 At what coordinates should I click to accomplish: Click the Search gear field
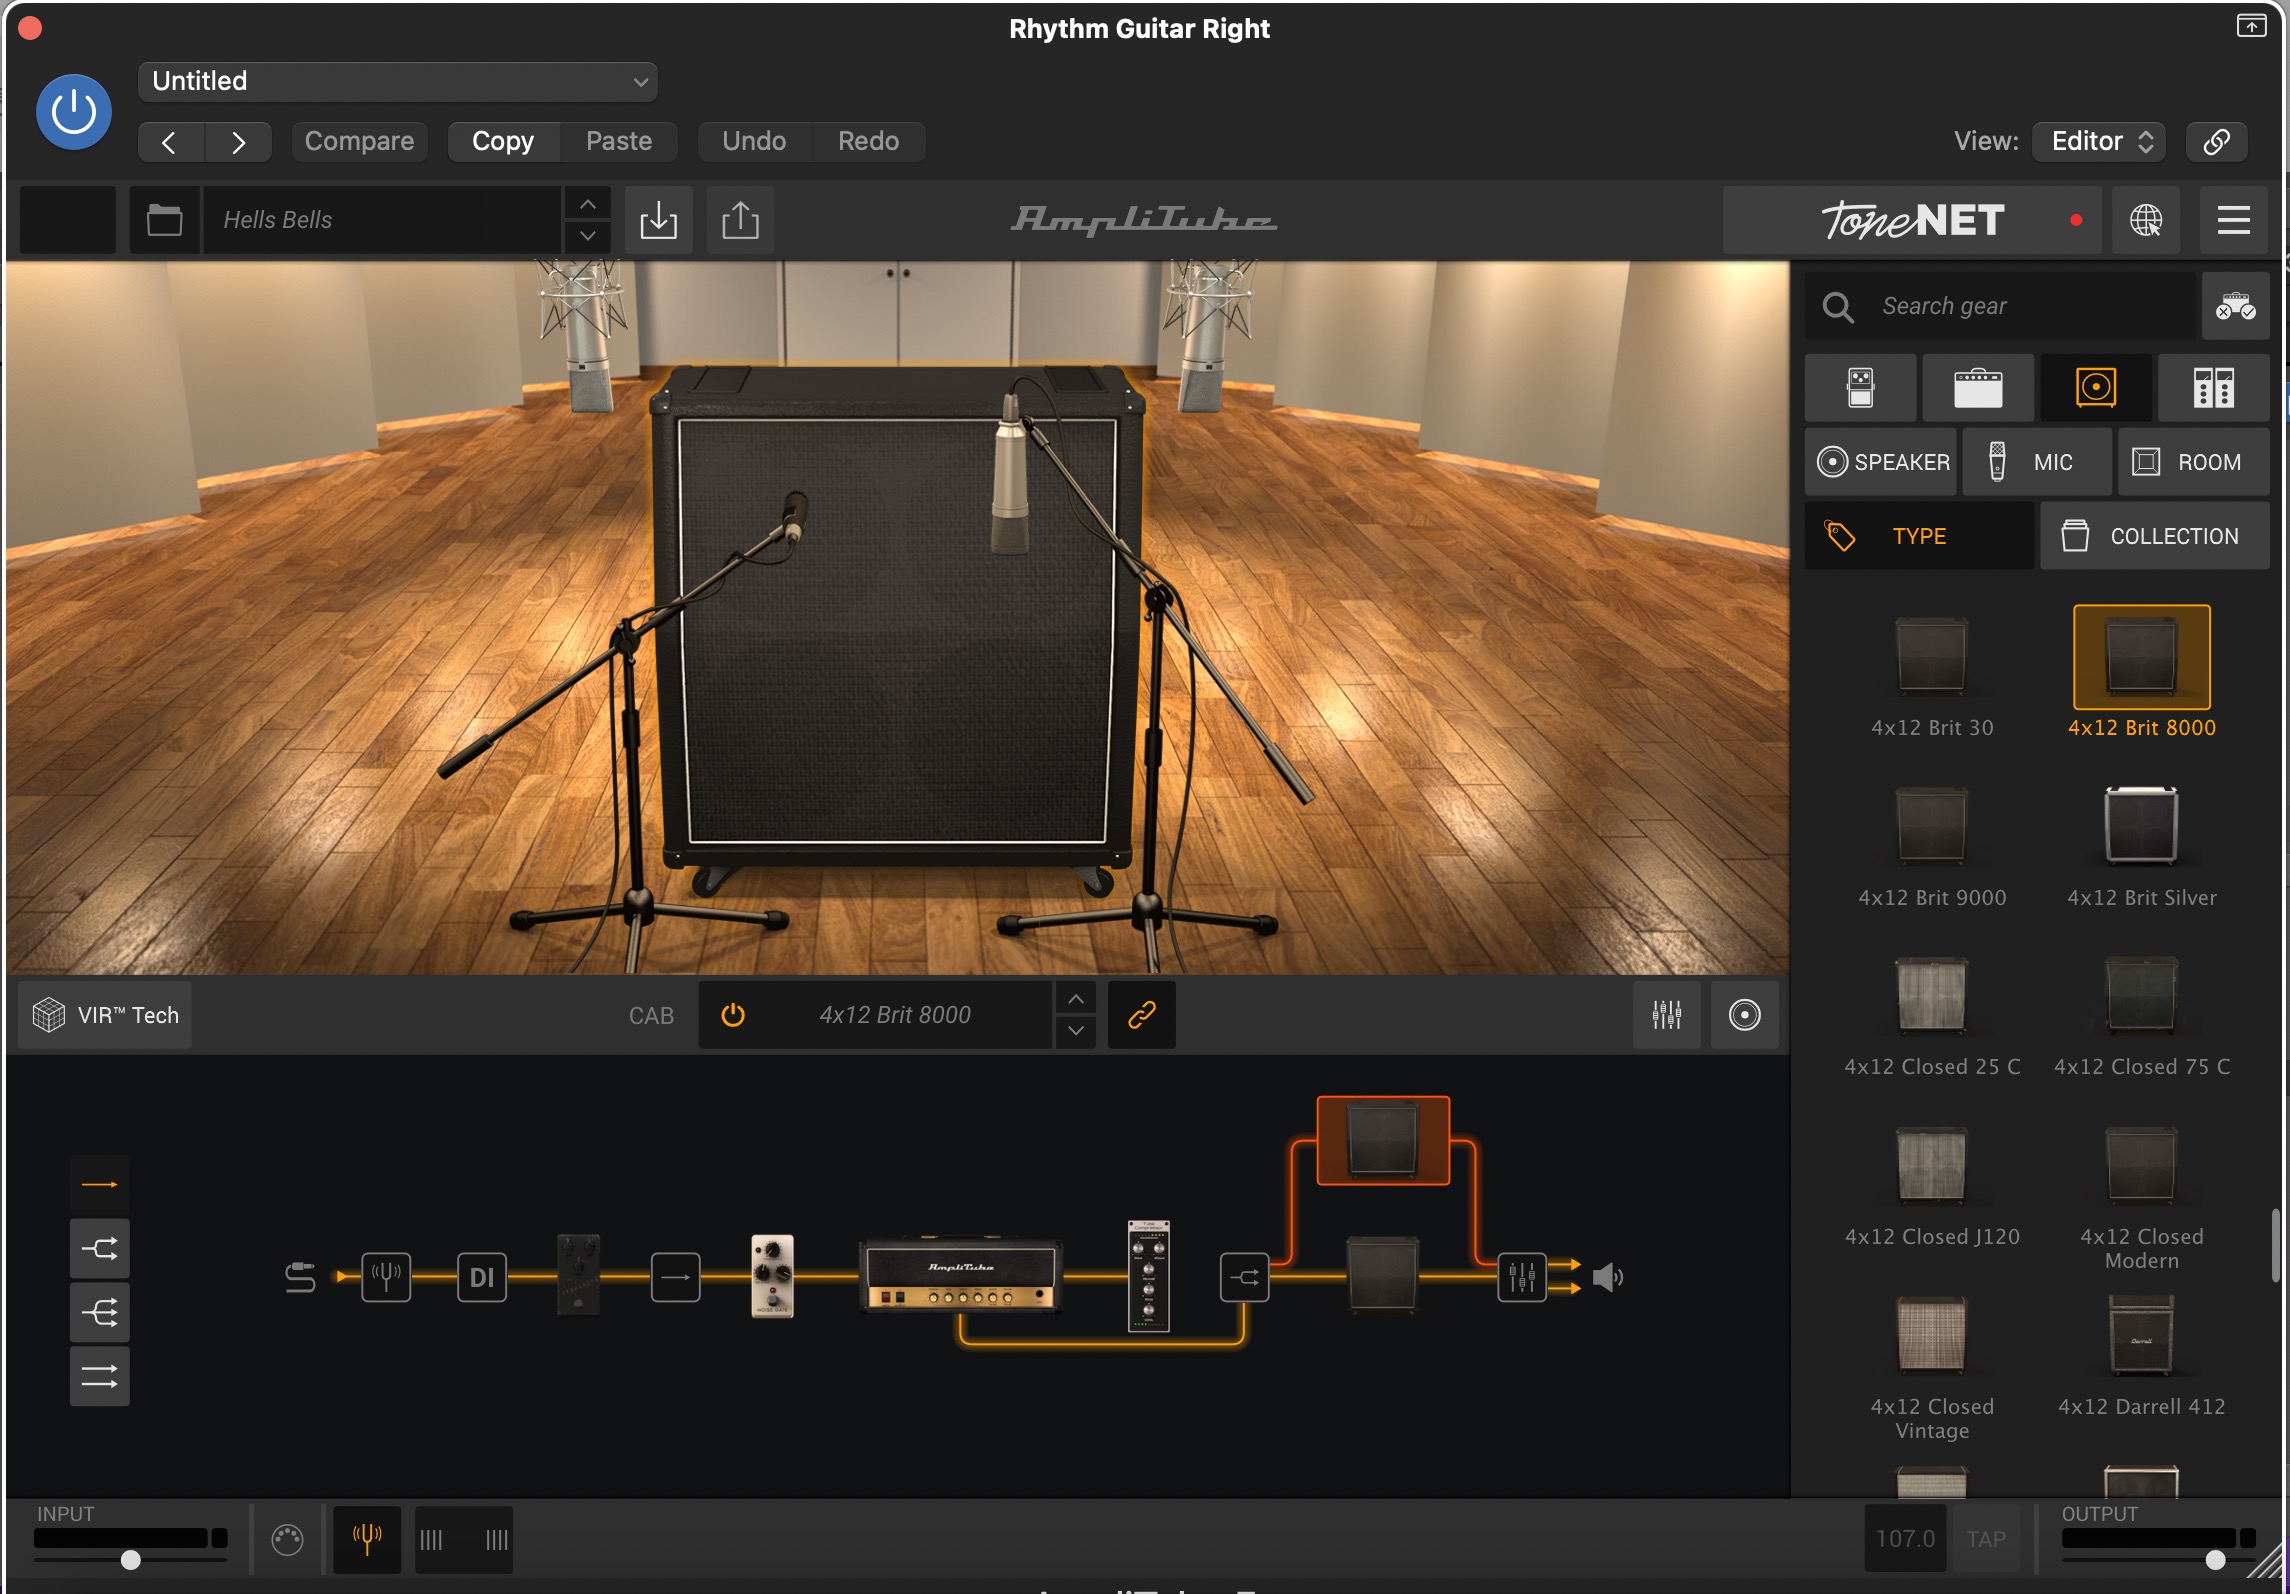click(x=2000, y=306)
